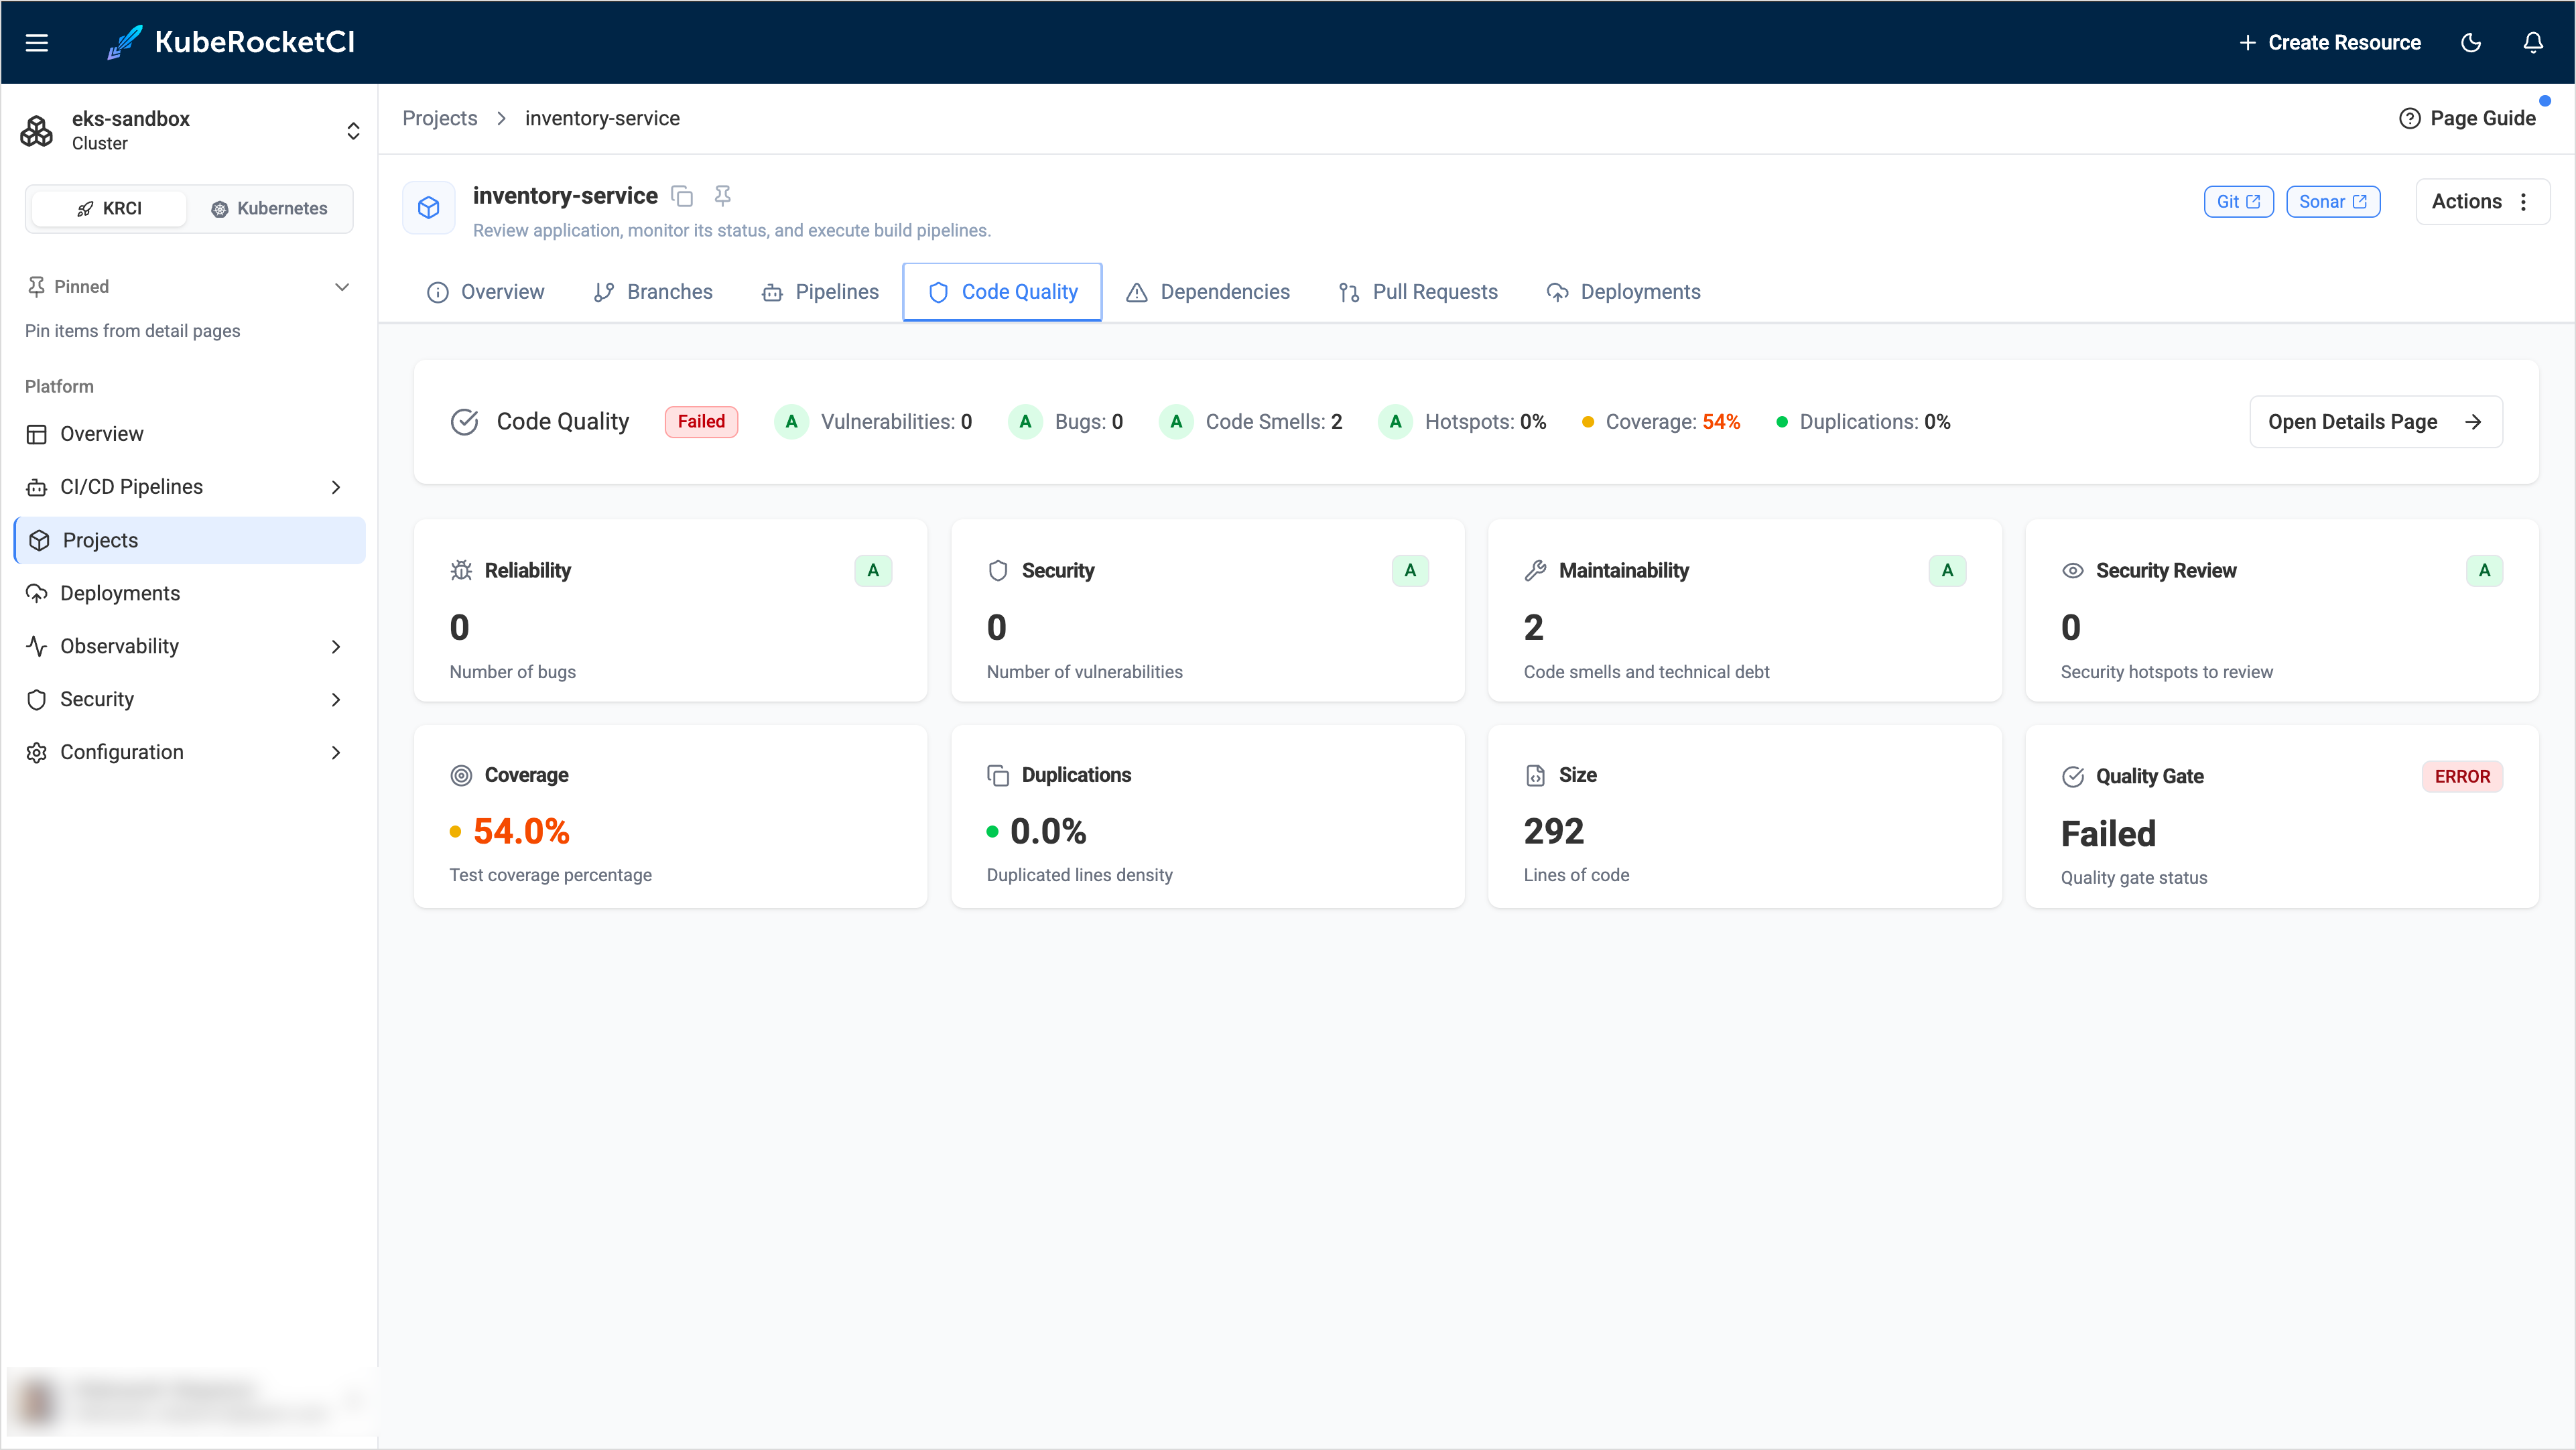Select Deployments in Platform sidebar

click(x=189, y=593)
